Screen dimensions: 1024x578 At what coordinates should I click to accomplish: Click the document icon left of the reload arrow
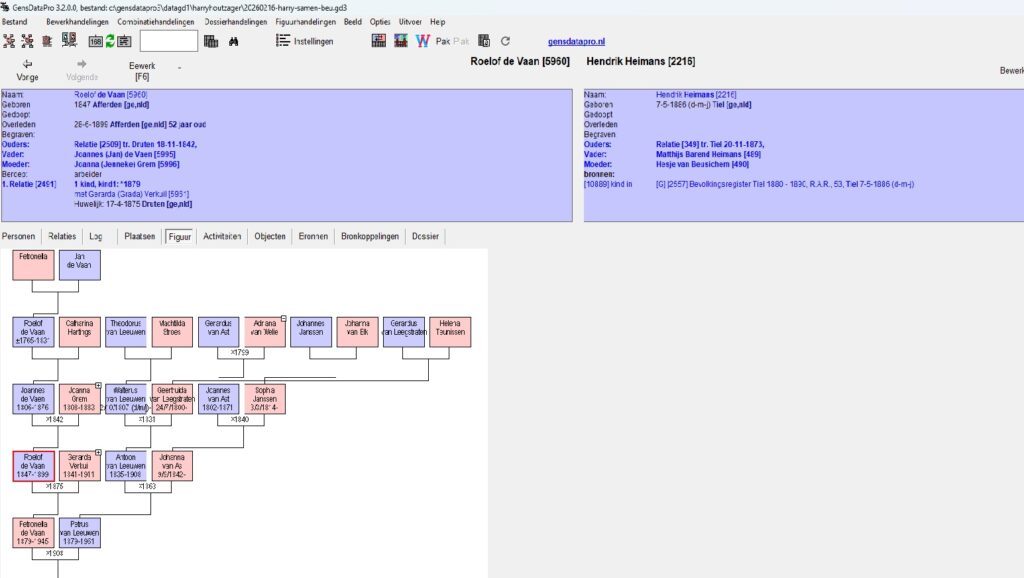[x=484, y=41]
